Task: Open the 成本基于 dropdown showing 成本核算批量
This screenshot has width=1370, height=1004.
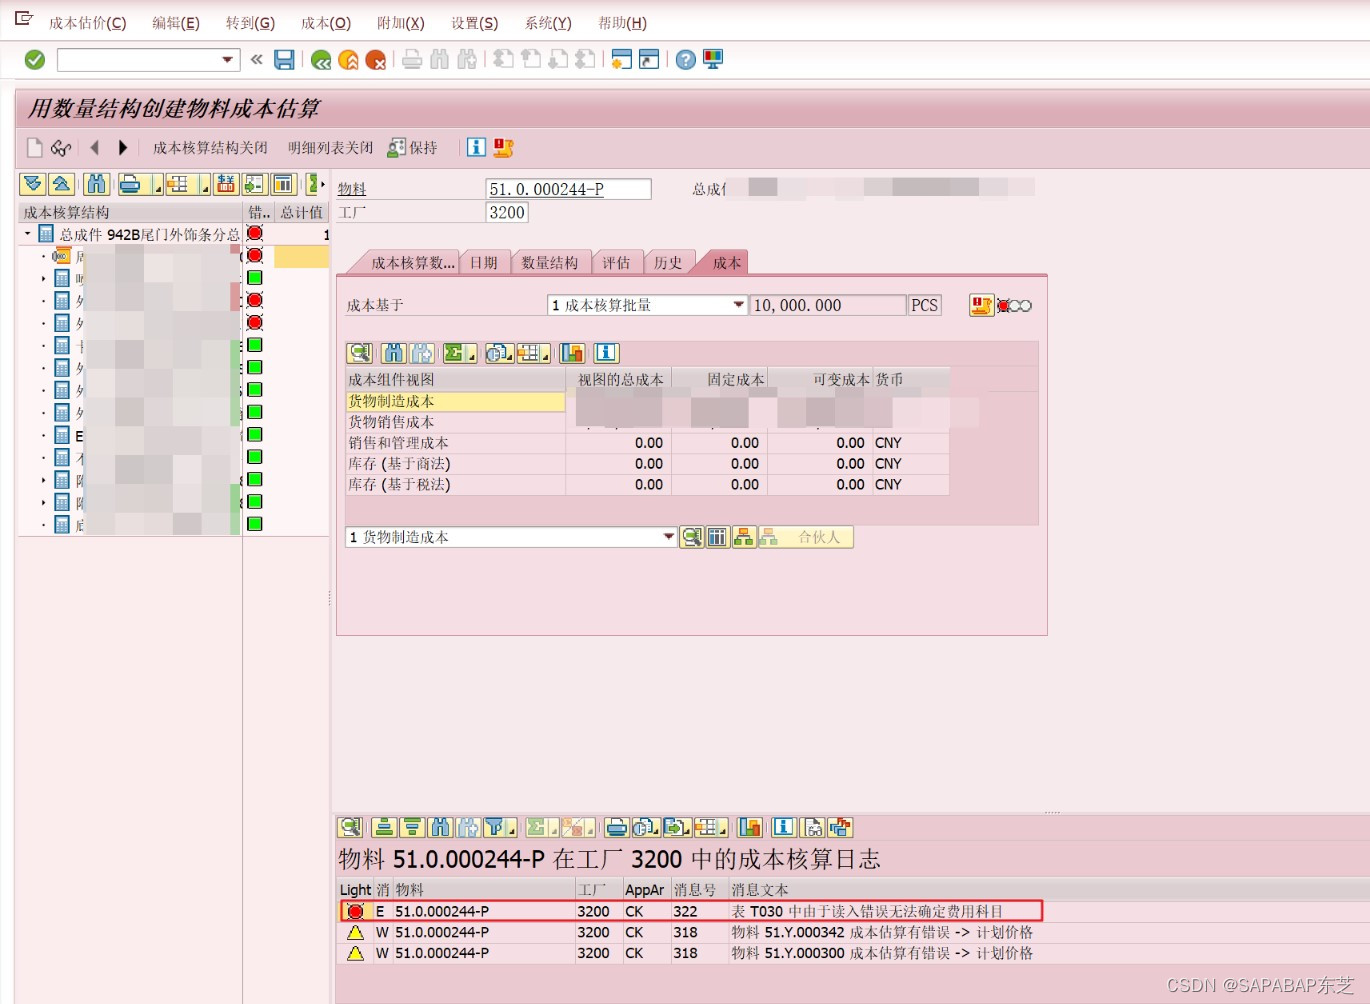Action: click(737, 305)
